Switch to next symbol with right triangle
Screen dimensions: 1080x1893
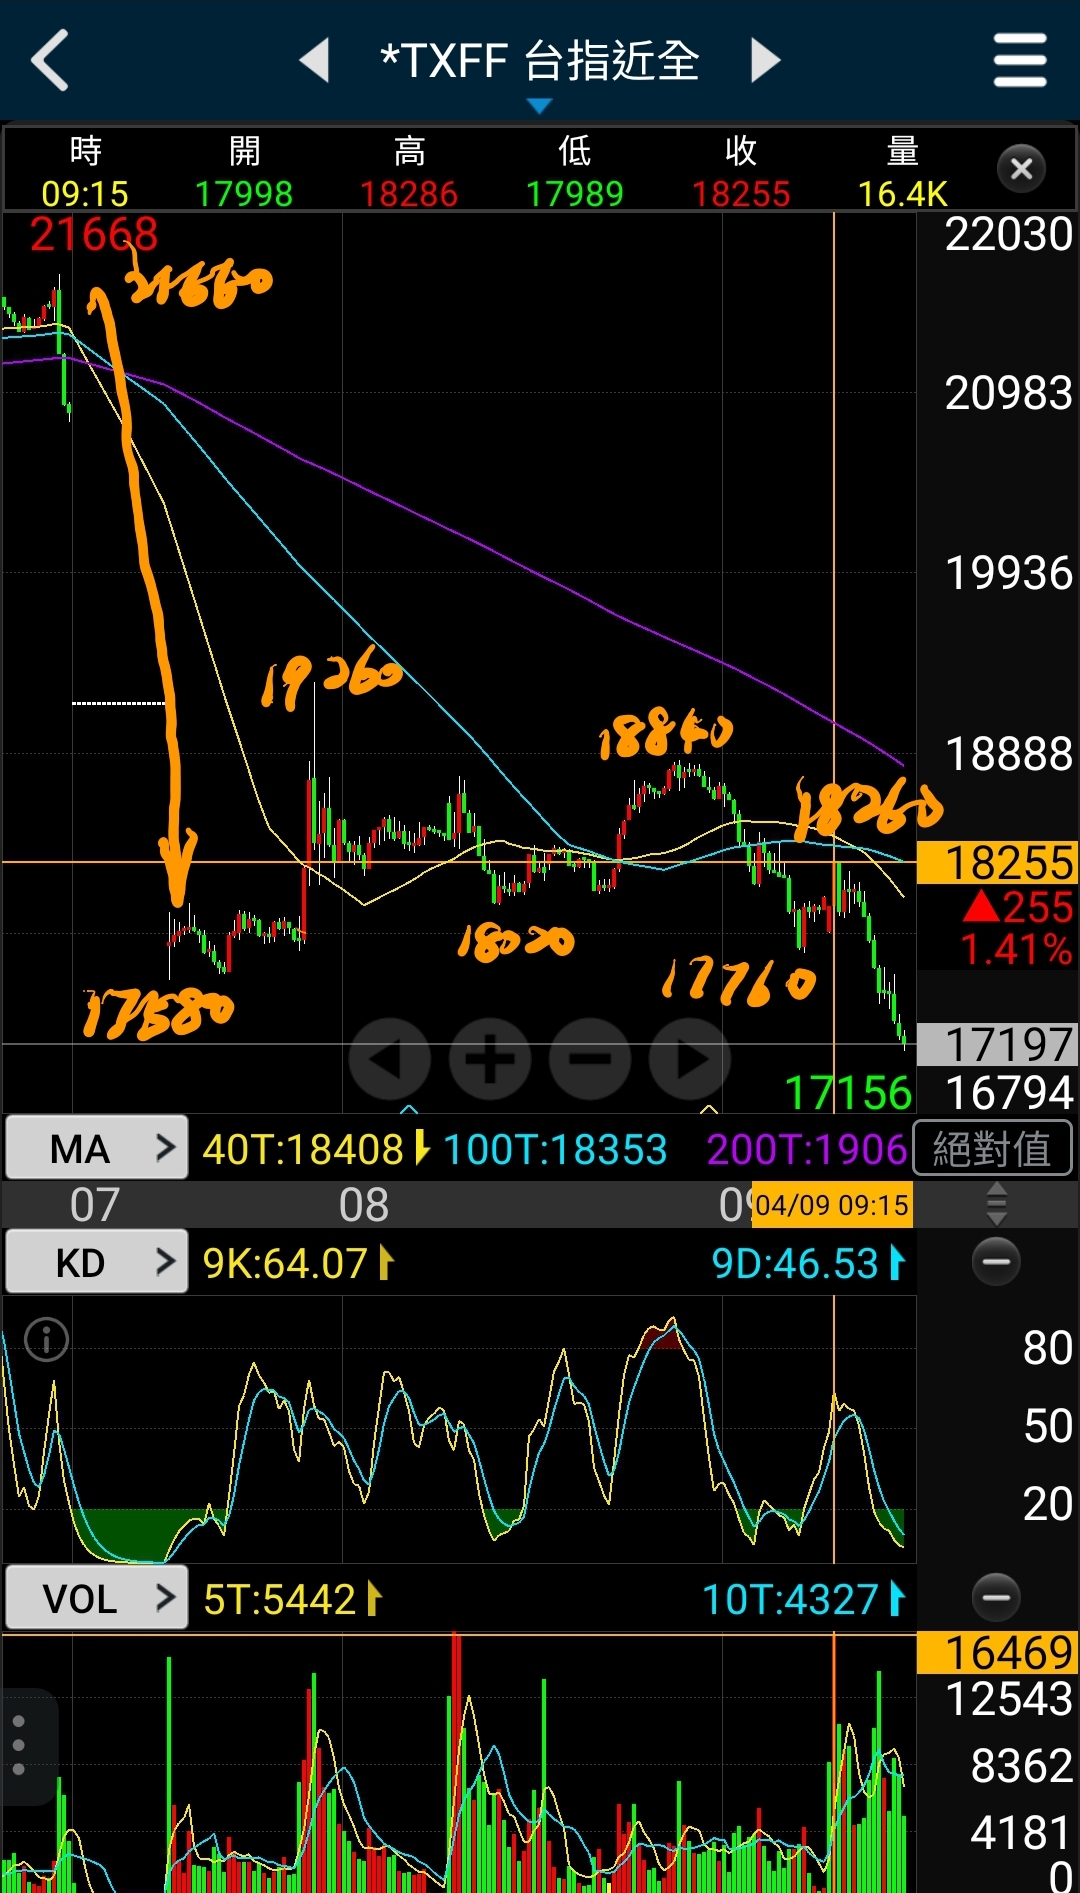(765, 61)
